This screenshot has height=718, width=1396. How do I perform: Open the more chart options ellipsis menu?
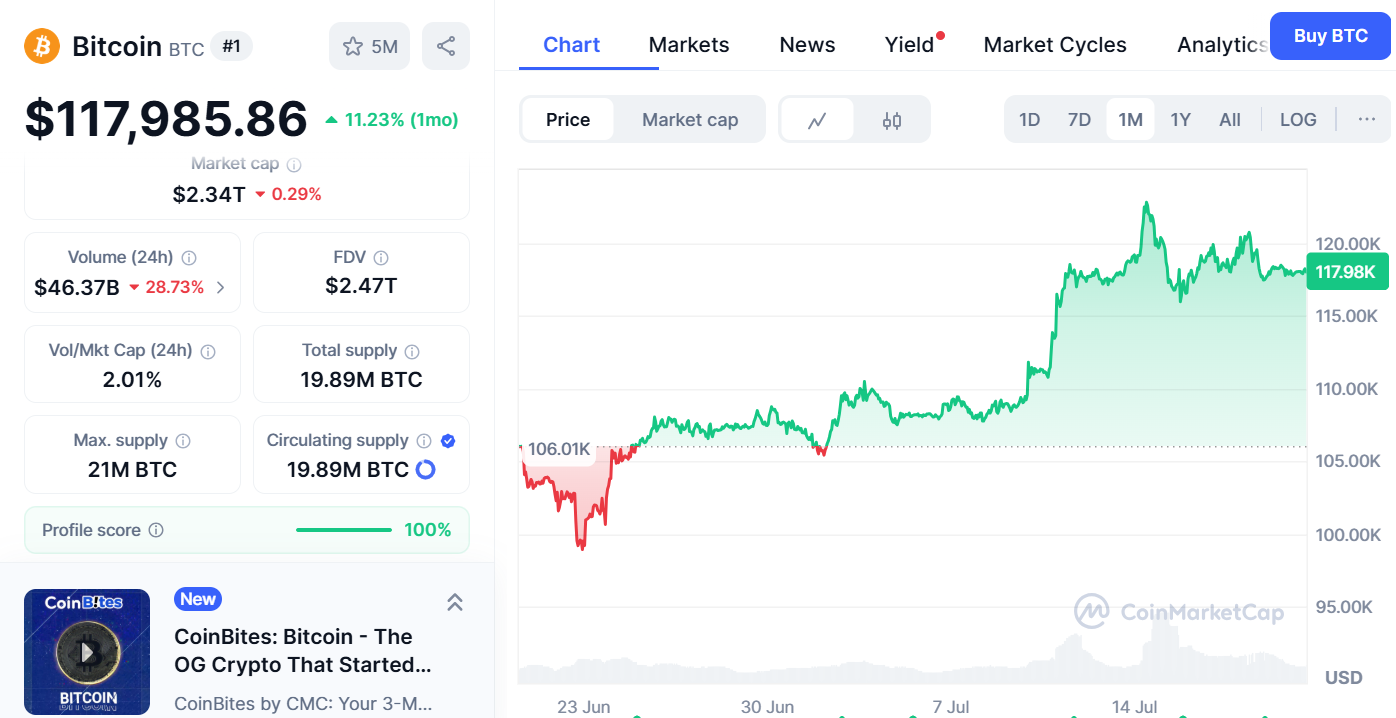(x=1367, y=120)
